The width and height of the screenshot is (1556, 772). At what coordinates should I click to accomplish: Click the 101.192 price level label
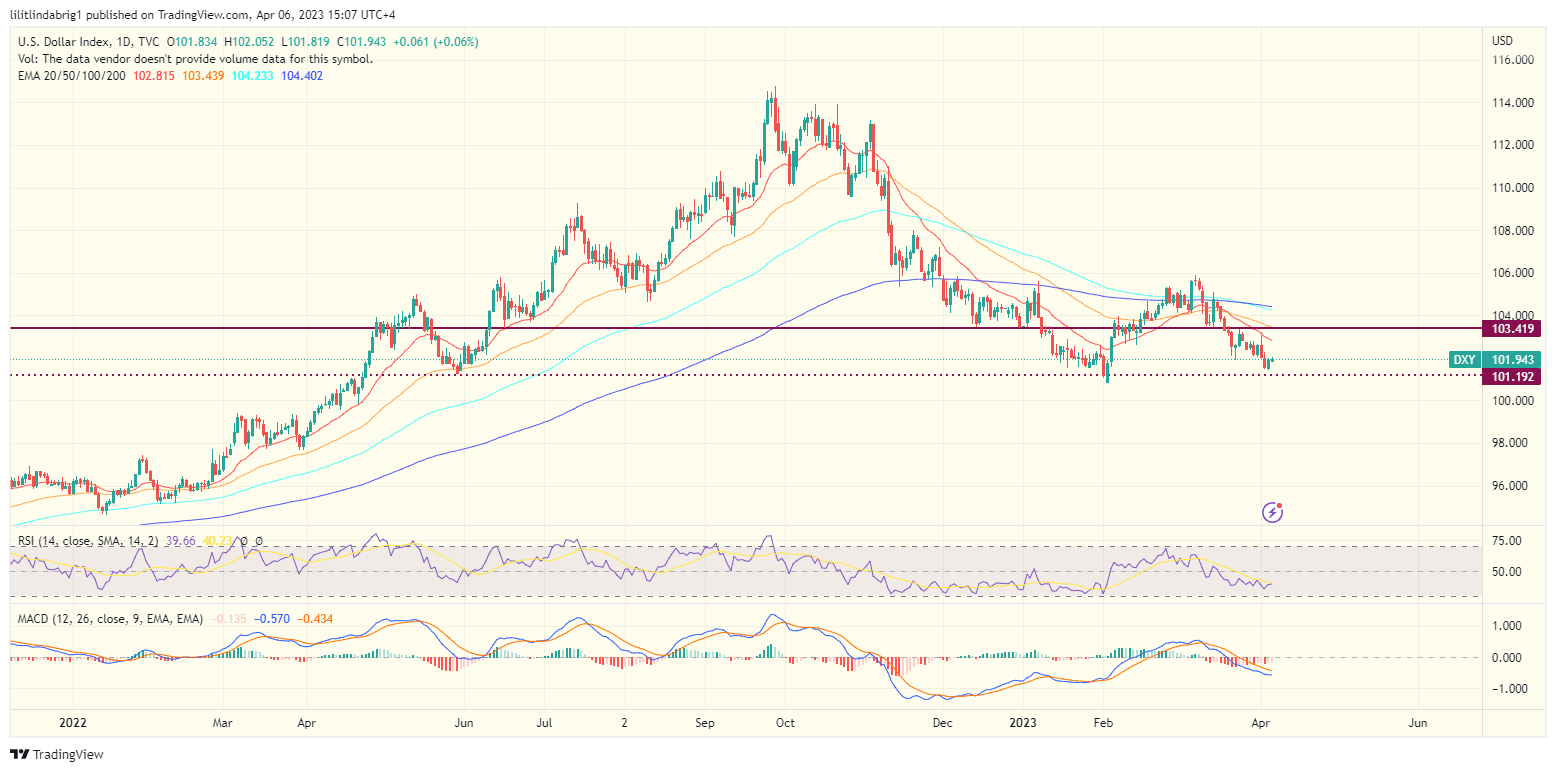point(1510,377)
